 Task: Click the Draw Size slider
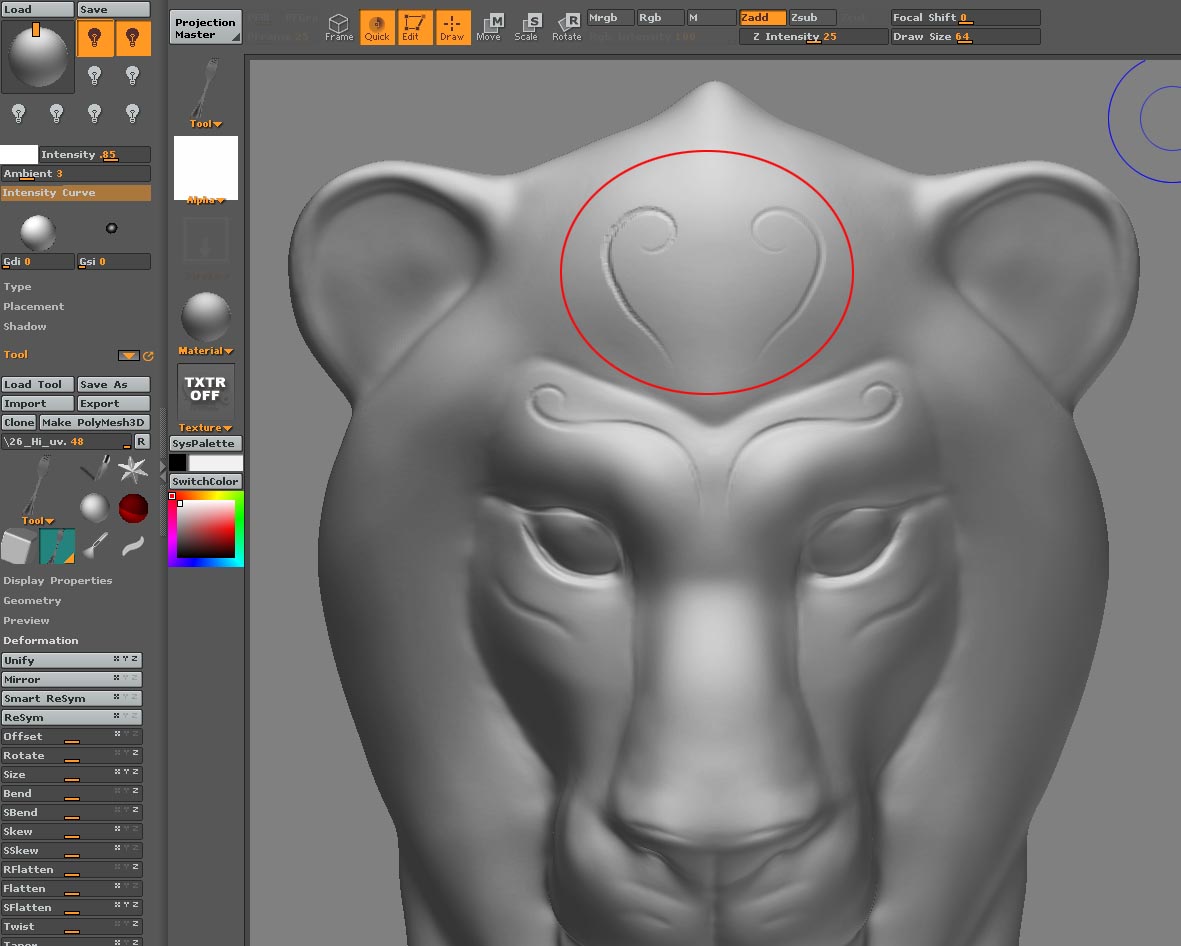tap(965, 37)
